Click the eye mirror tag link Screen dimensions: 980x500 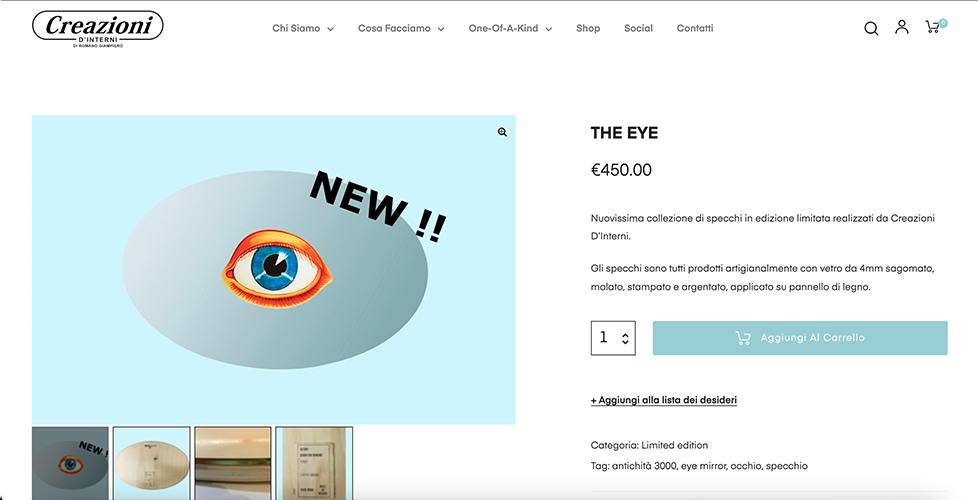pos(703,466)
